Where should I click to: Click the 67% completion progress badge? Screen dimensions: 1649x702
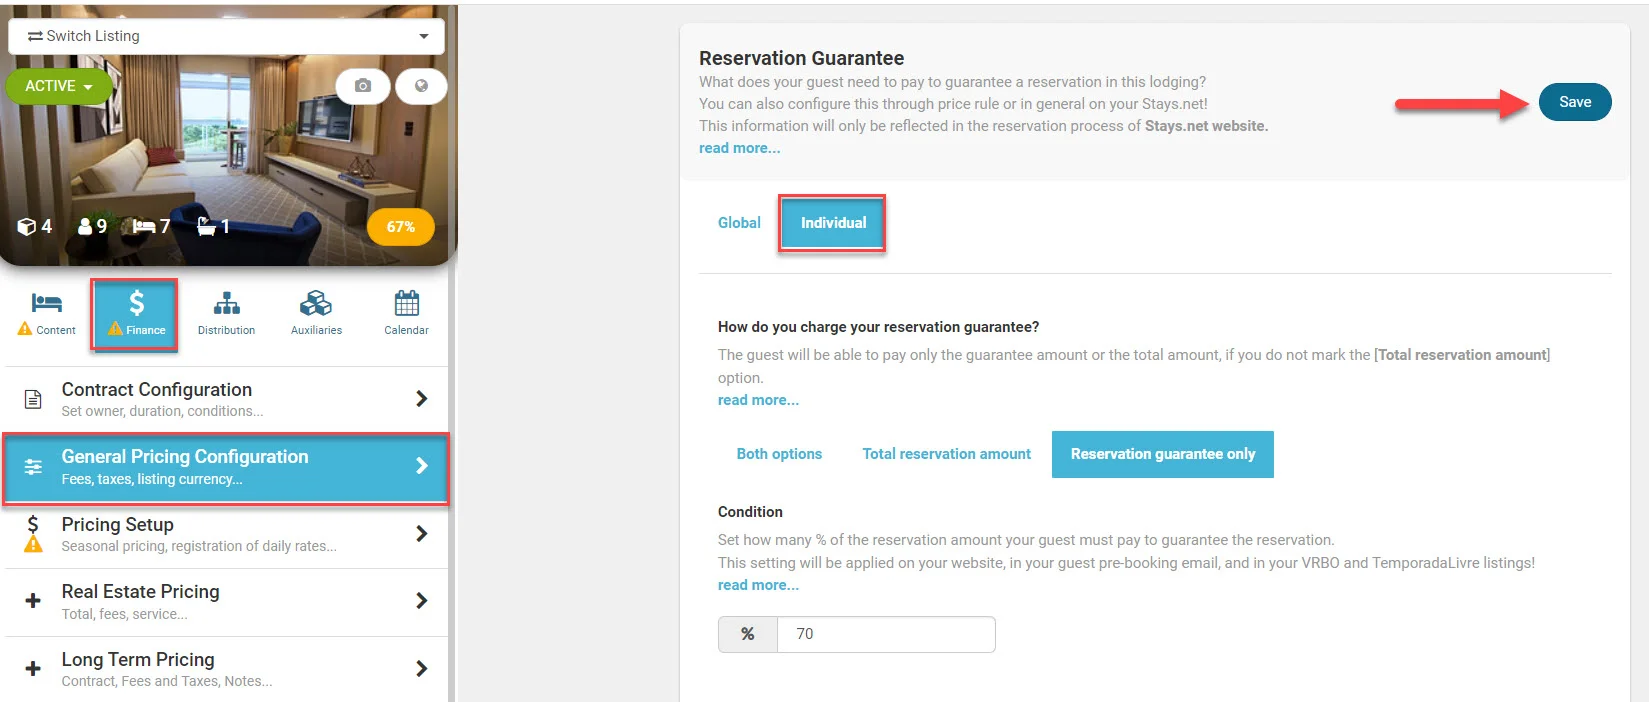(x=400, y=227)
